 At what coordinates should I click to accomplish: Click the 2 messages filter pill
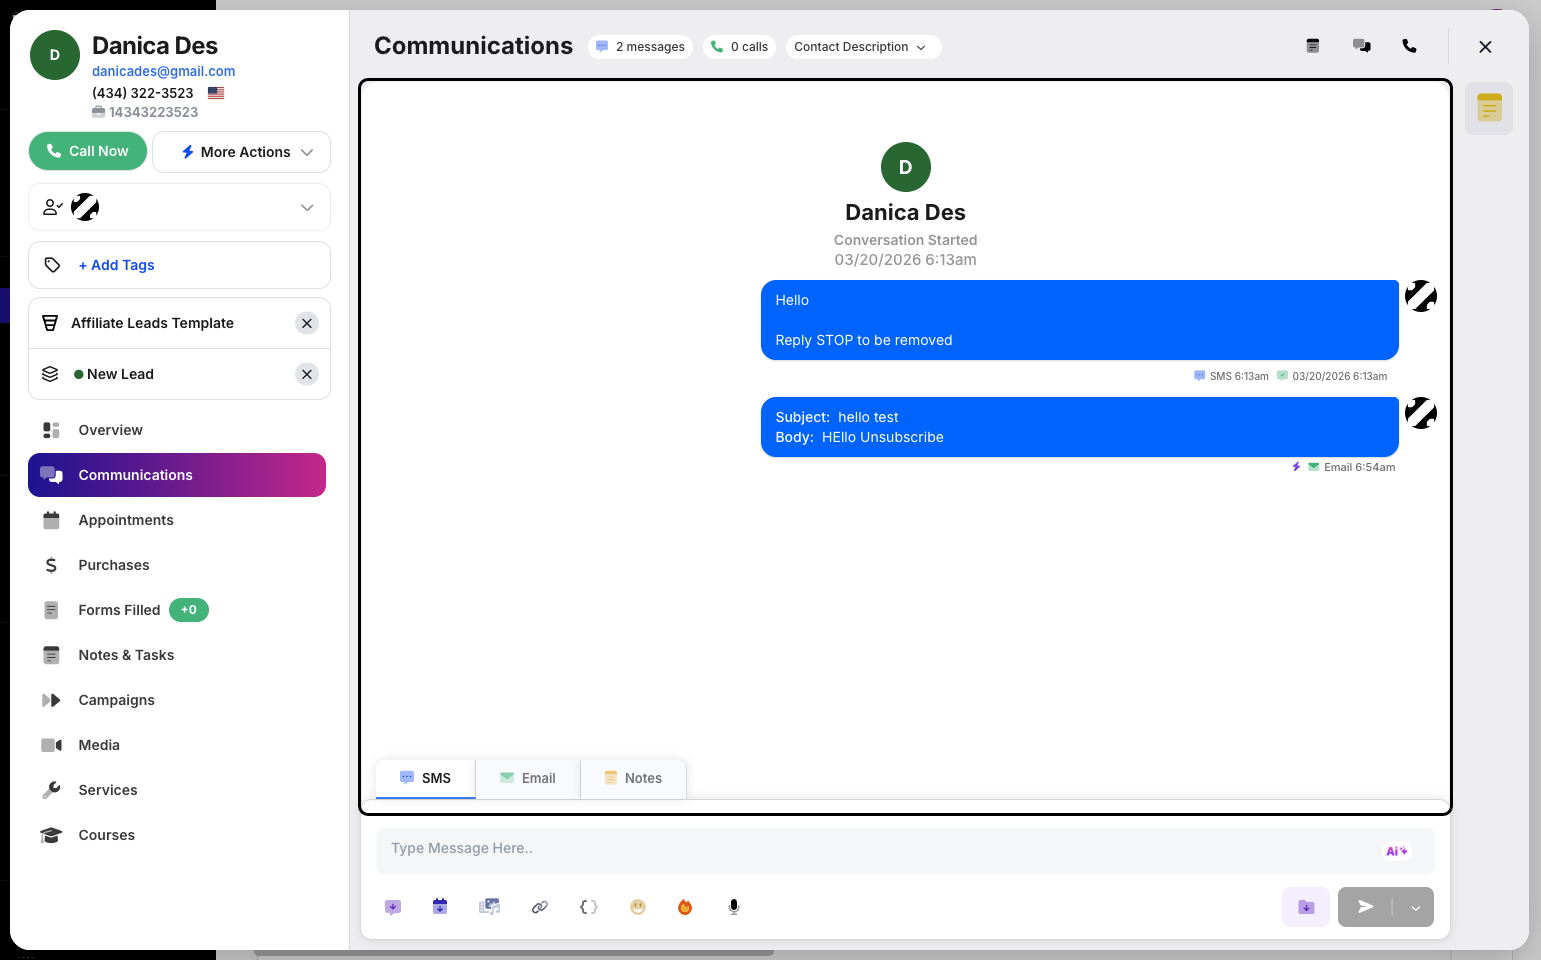click(640, 47)
